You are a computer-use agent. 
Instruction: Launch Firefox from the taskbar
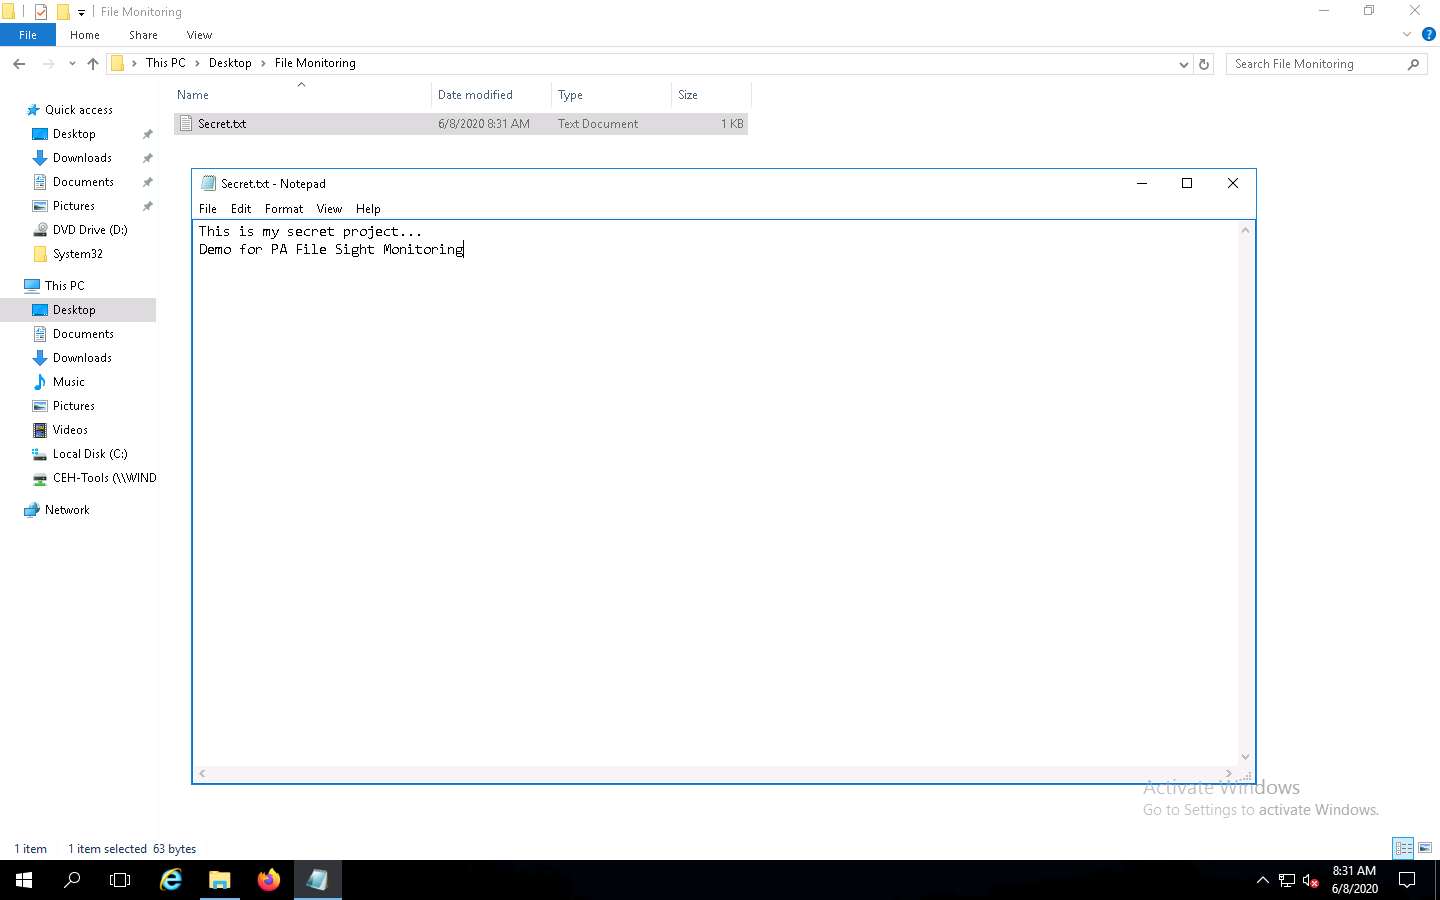(x=269, y=880)
